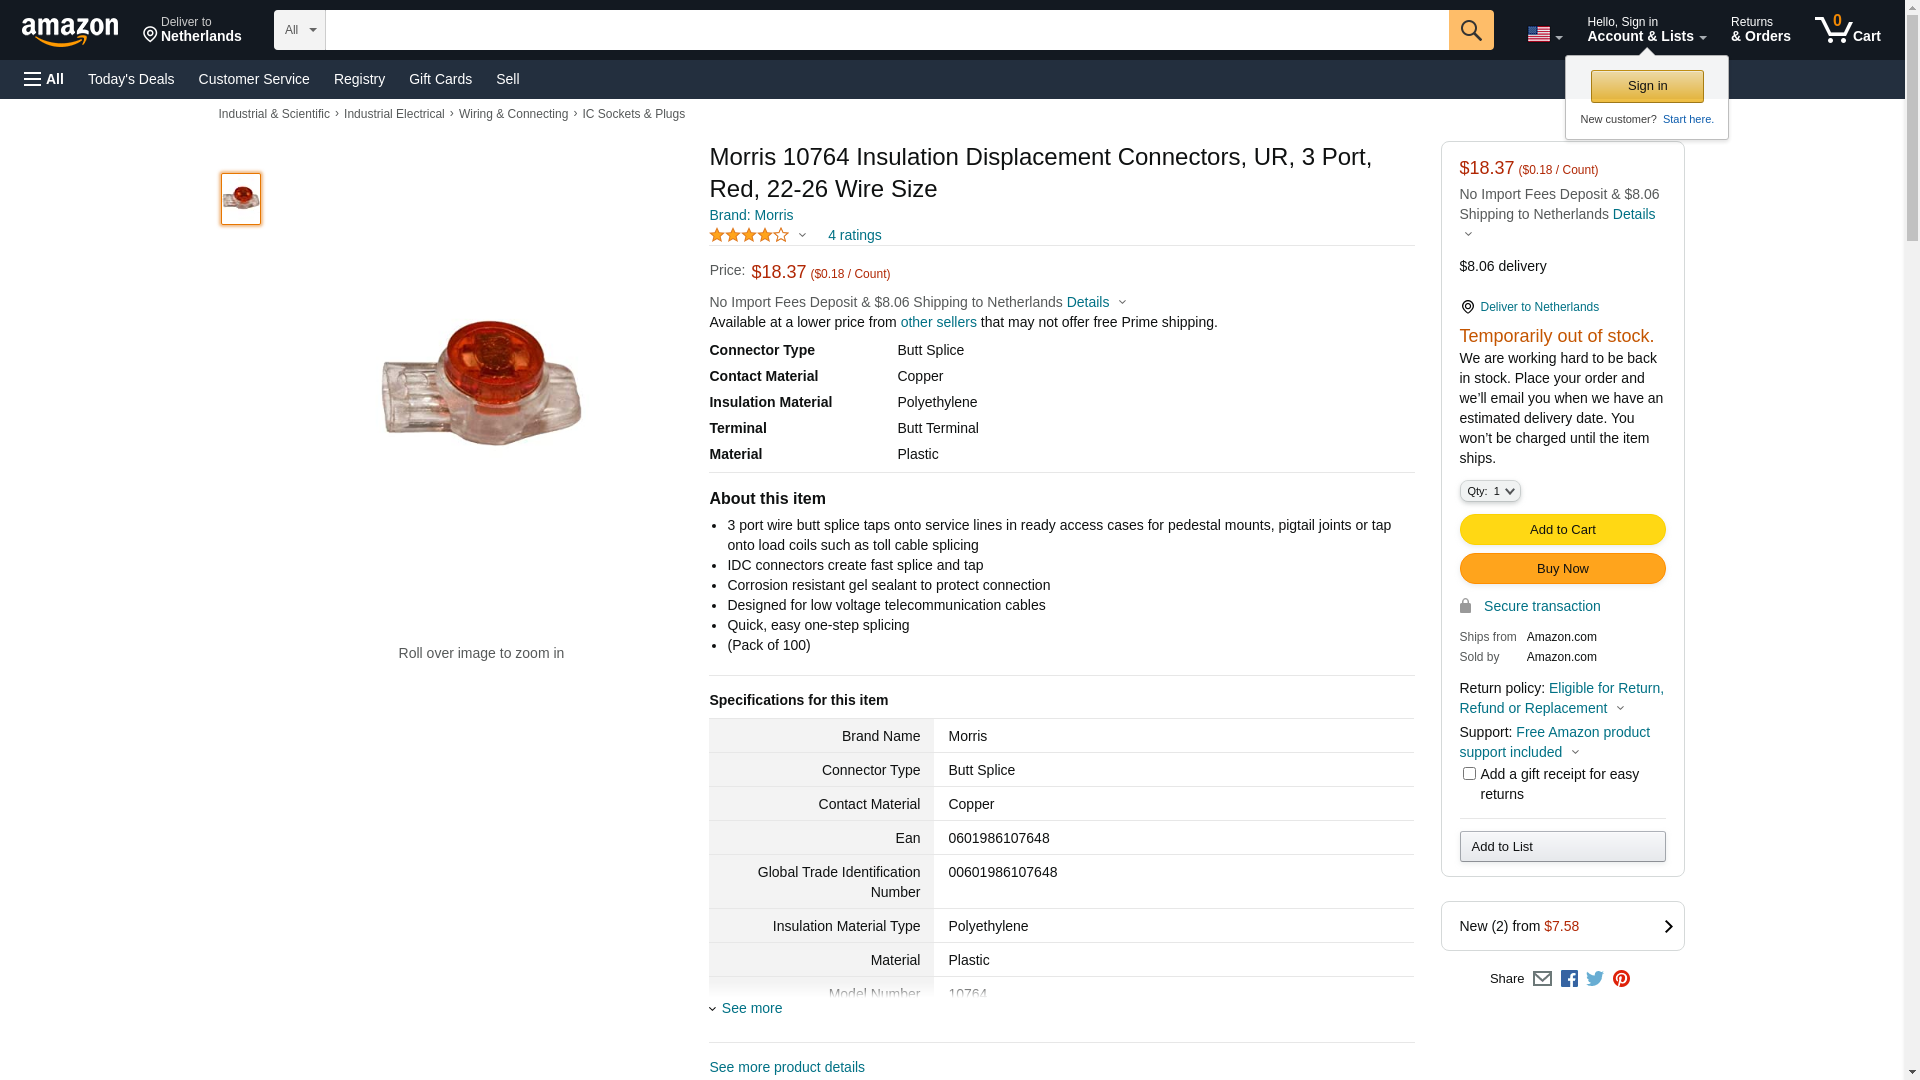Open Gift Cards navigation item

440,79
